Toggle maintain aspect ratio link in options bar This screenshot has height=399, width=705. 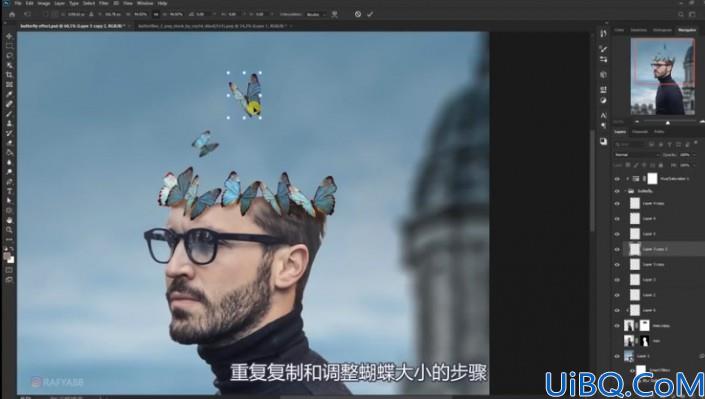pyautogui.click(x=156, y=14)
